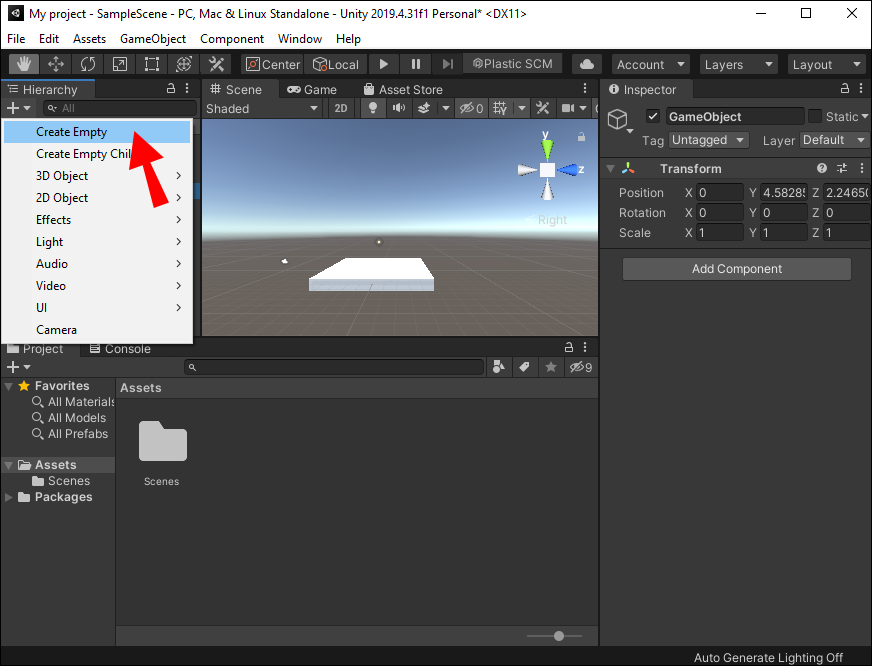
Task: Adjust the asset icon size slider
Action: (x=559, y=636)
